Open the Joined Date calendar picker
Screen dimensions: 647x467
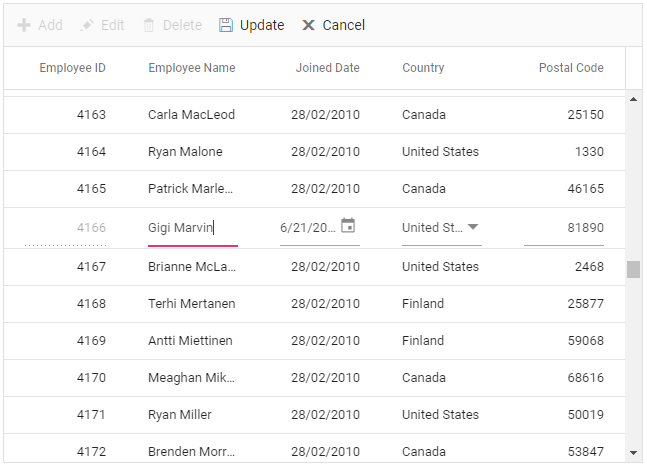pyautogui.click(x=348, y=226)
